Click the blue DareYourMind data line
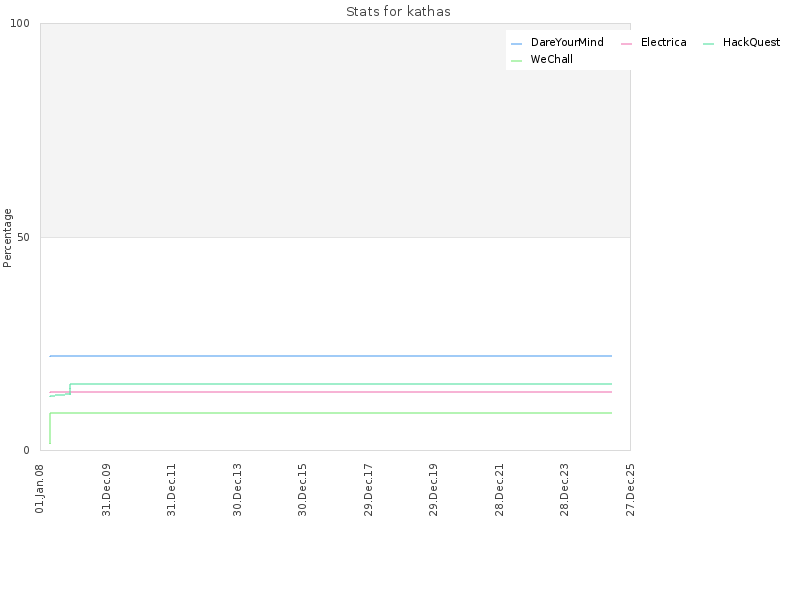 click(331, 356)
